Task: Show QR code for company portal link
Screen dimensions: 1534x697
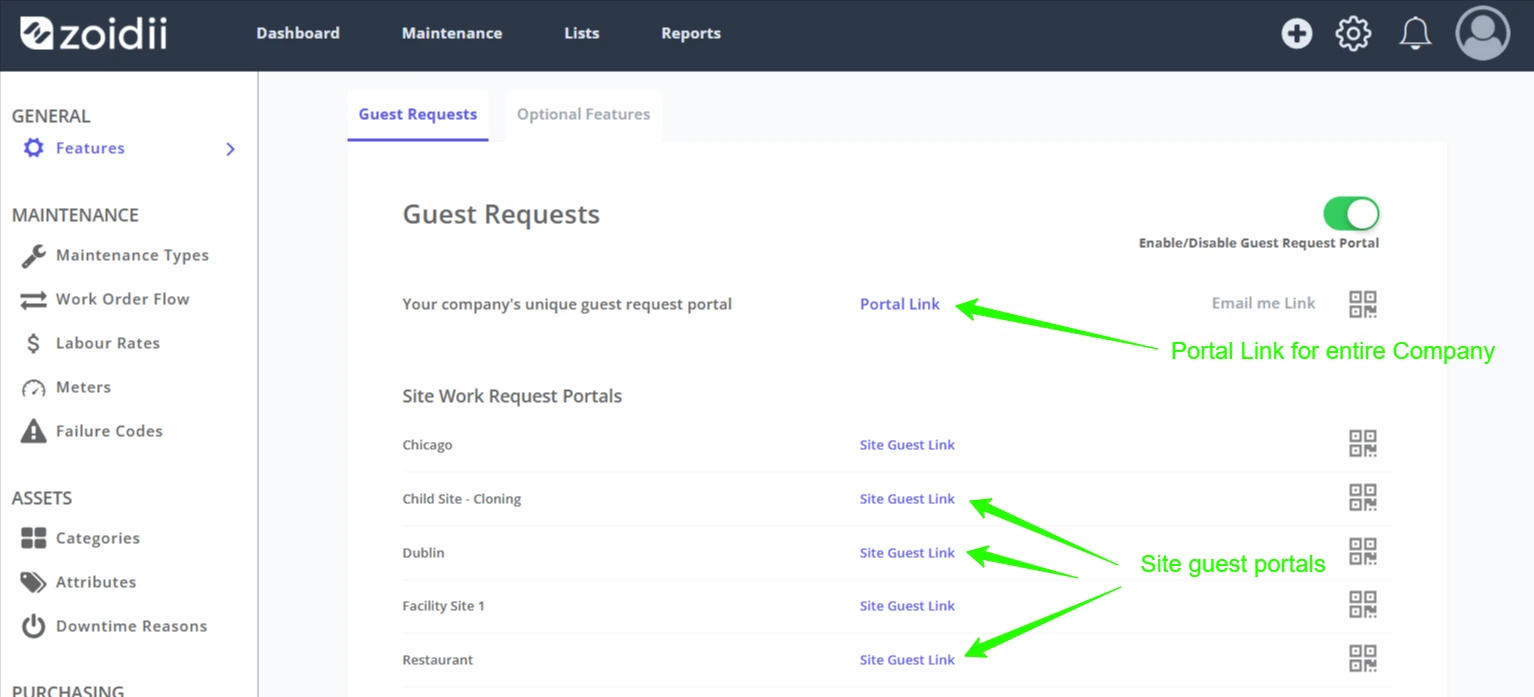Action: pyautogui.click(x=1363, y=304)
